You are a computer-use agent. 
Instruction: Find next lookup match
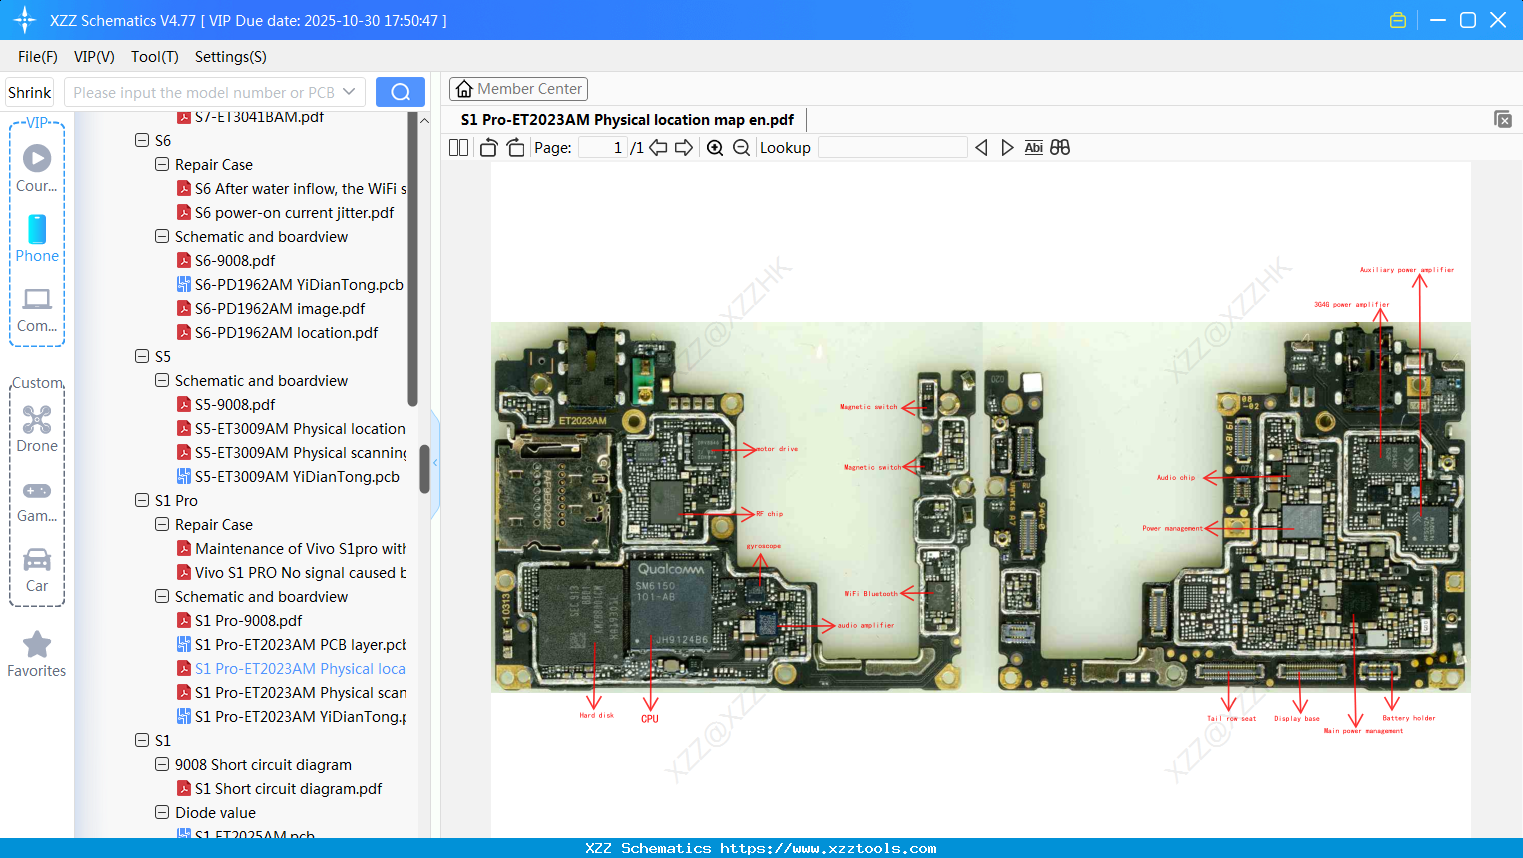point(1007,148)
